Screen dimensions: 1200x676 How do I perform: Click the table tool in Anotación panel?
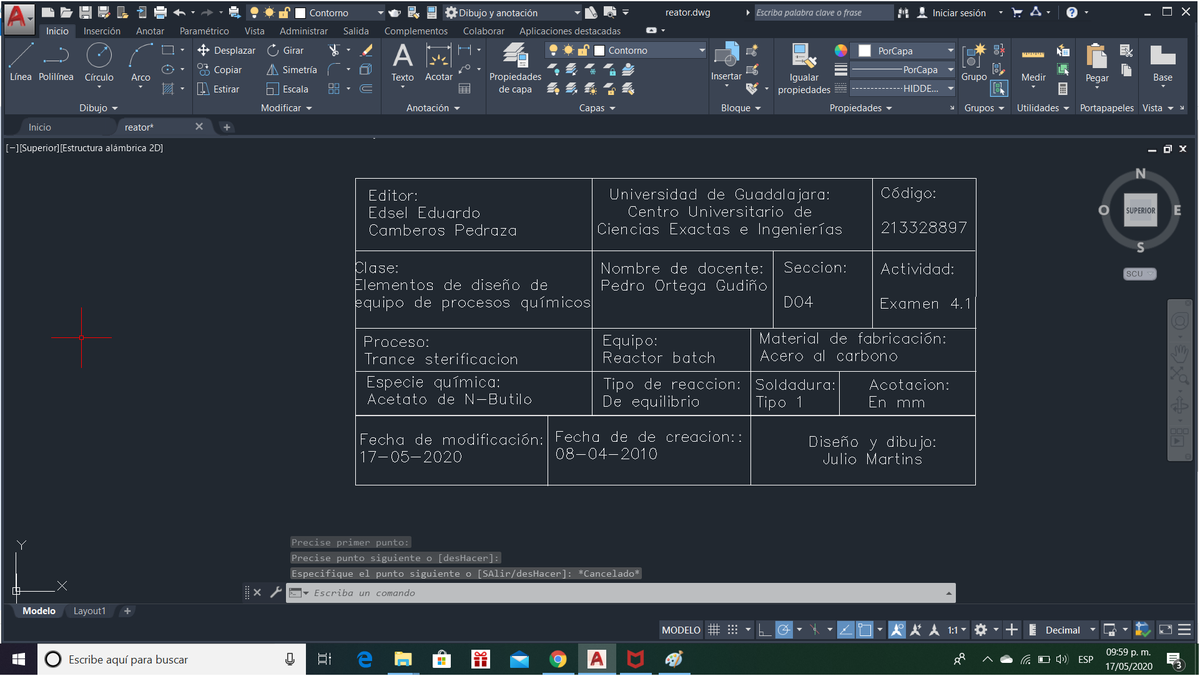tap(464, 89)
